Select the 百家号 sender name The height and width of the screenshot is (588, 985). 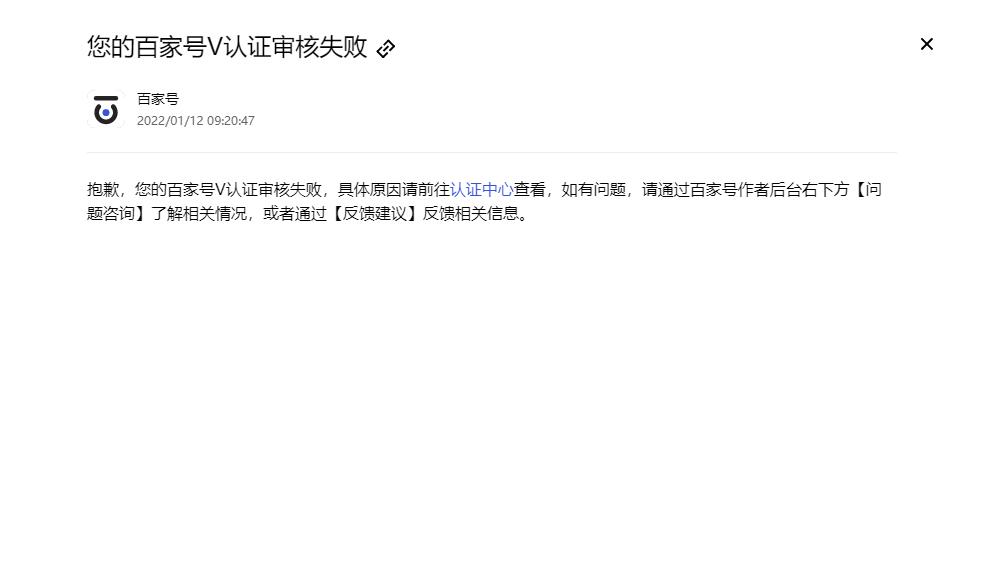158,99
